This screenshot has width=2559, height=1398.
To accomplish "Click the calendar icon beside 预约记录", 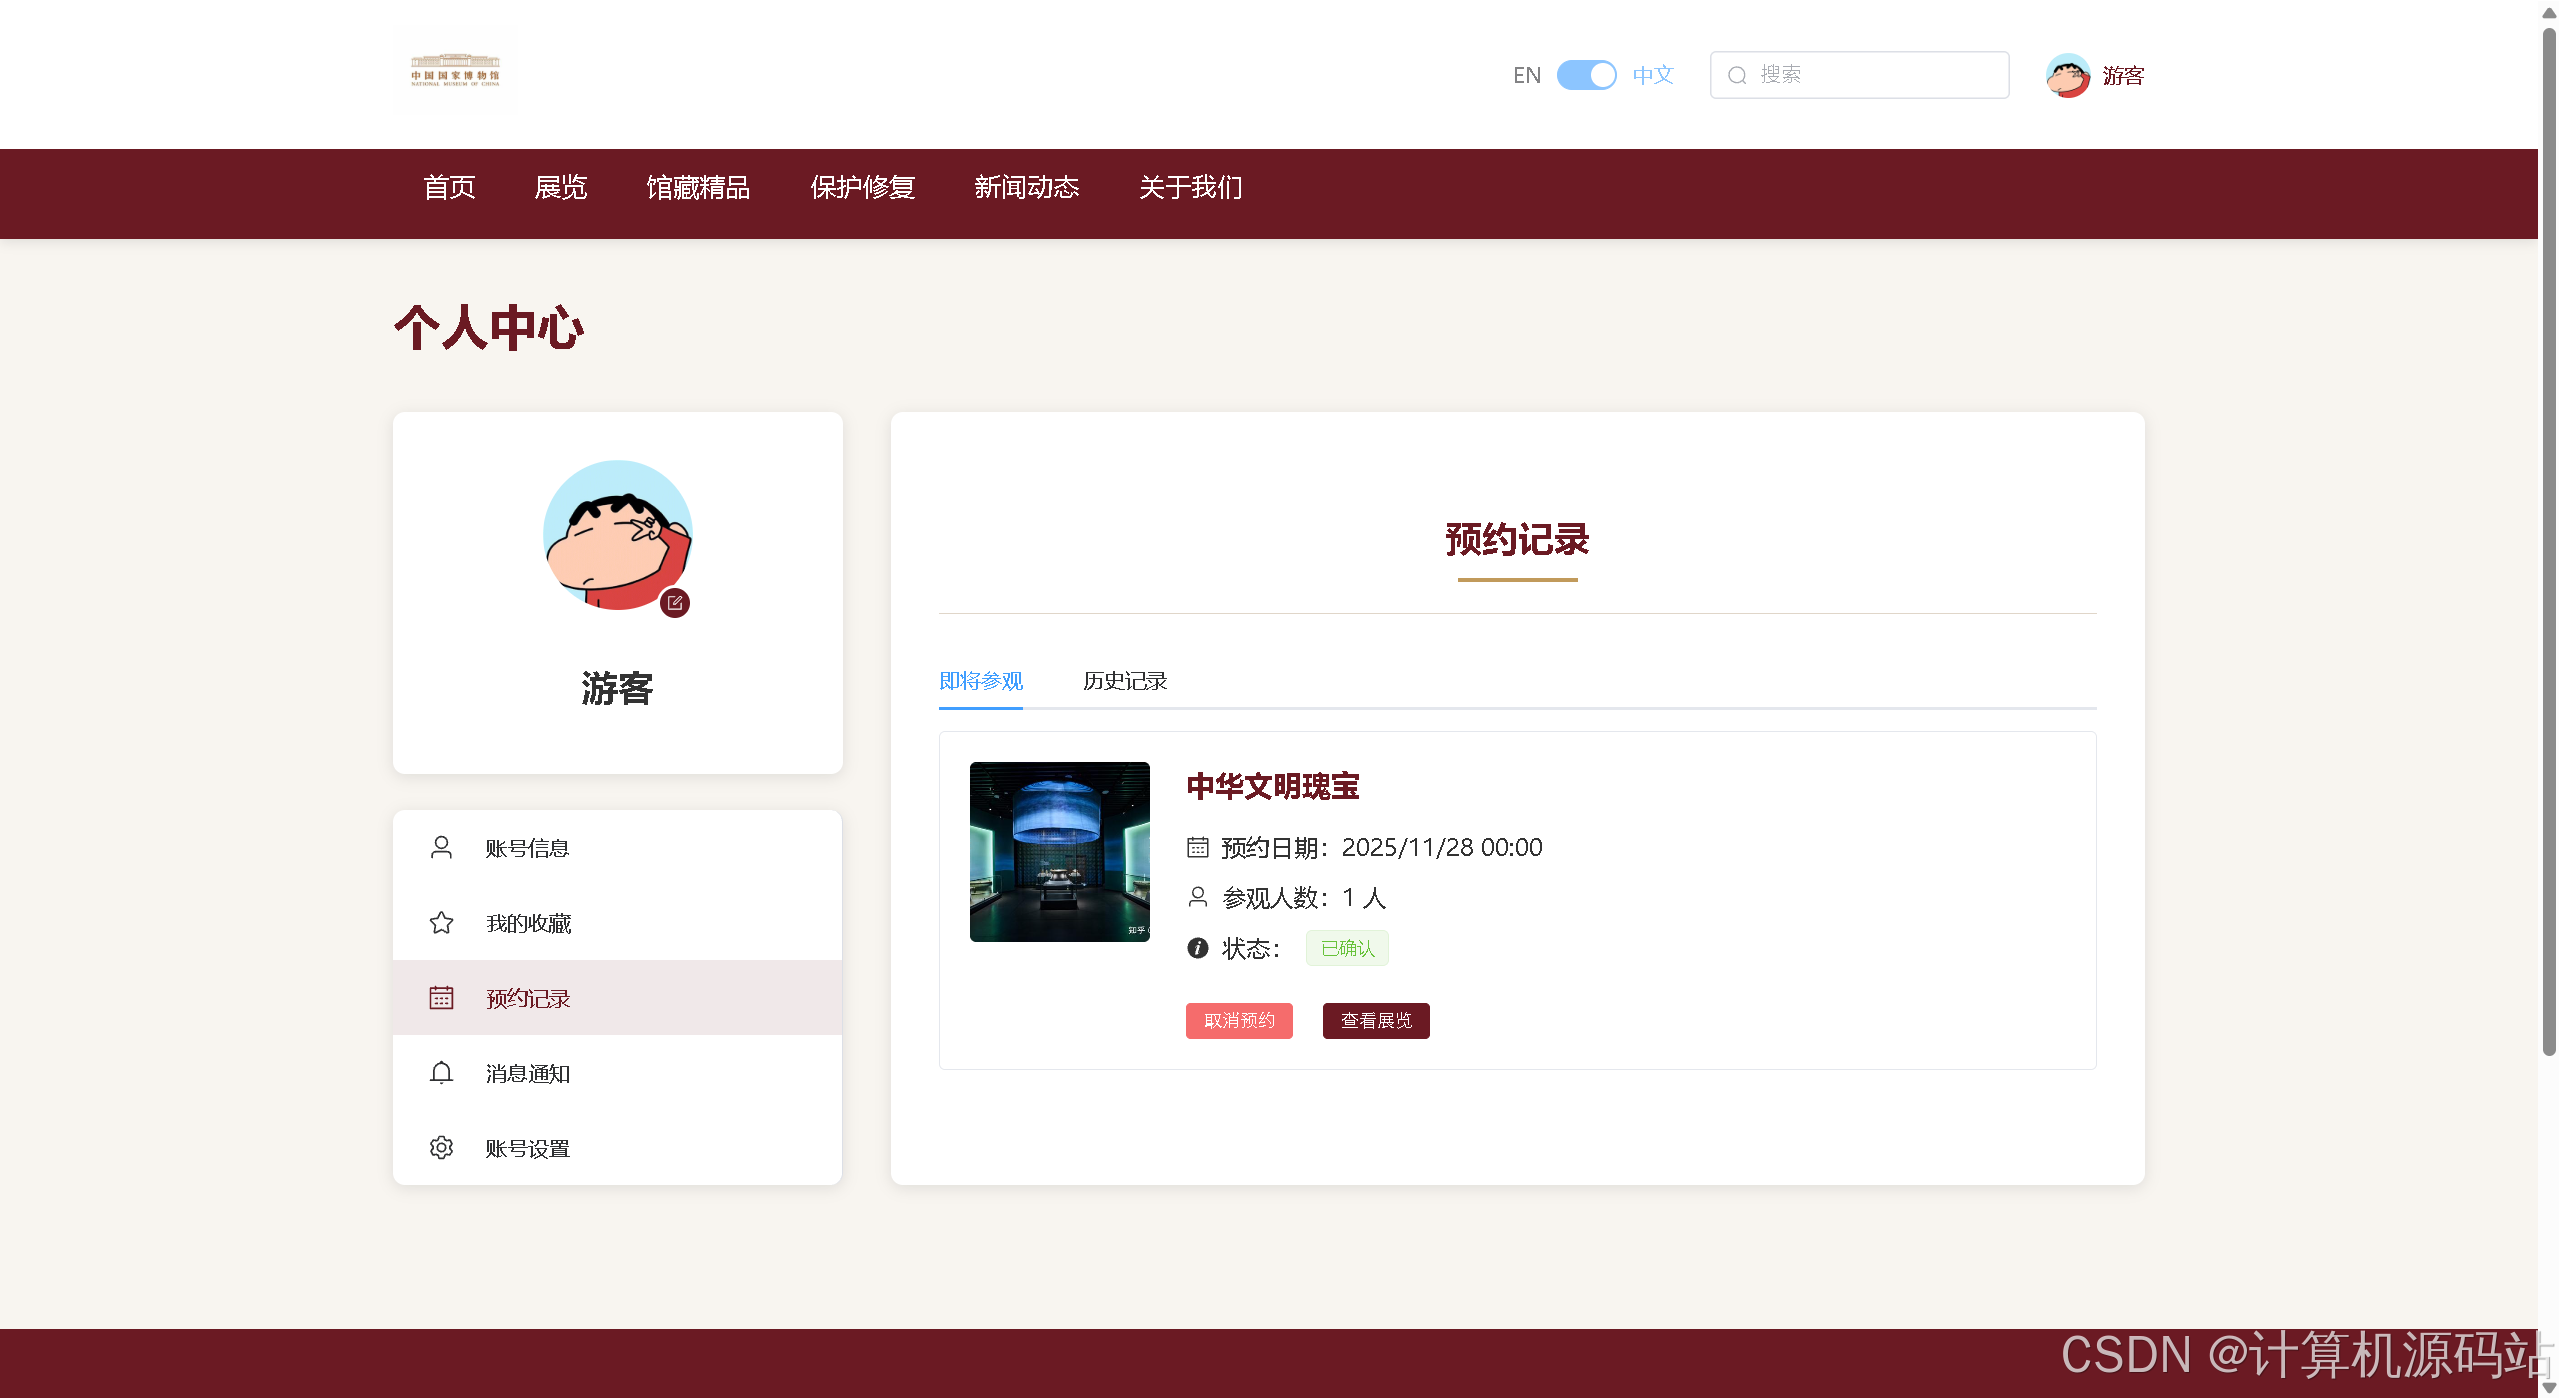I will pos(441,997).
